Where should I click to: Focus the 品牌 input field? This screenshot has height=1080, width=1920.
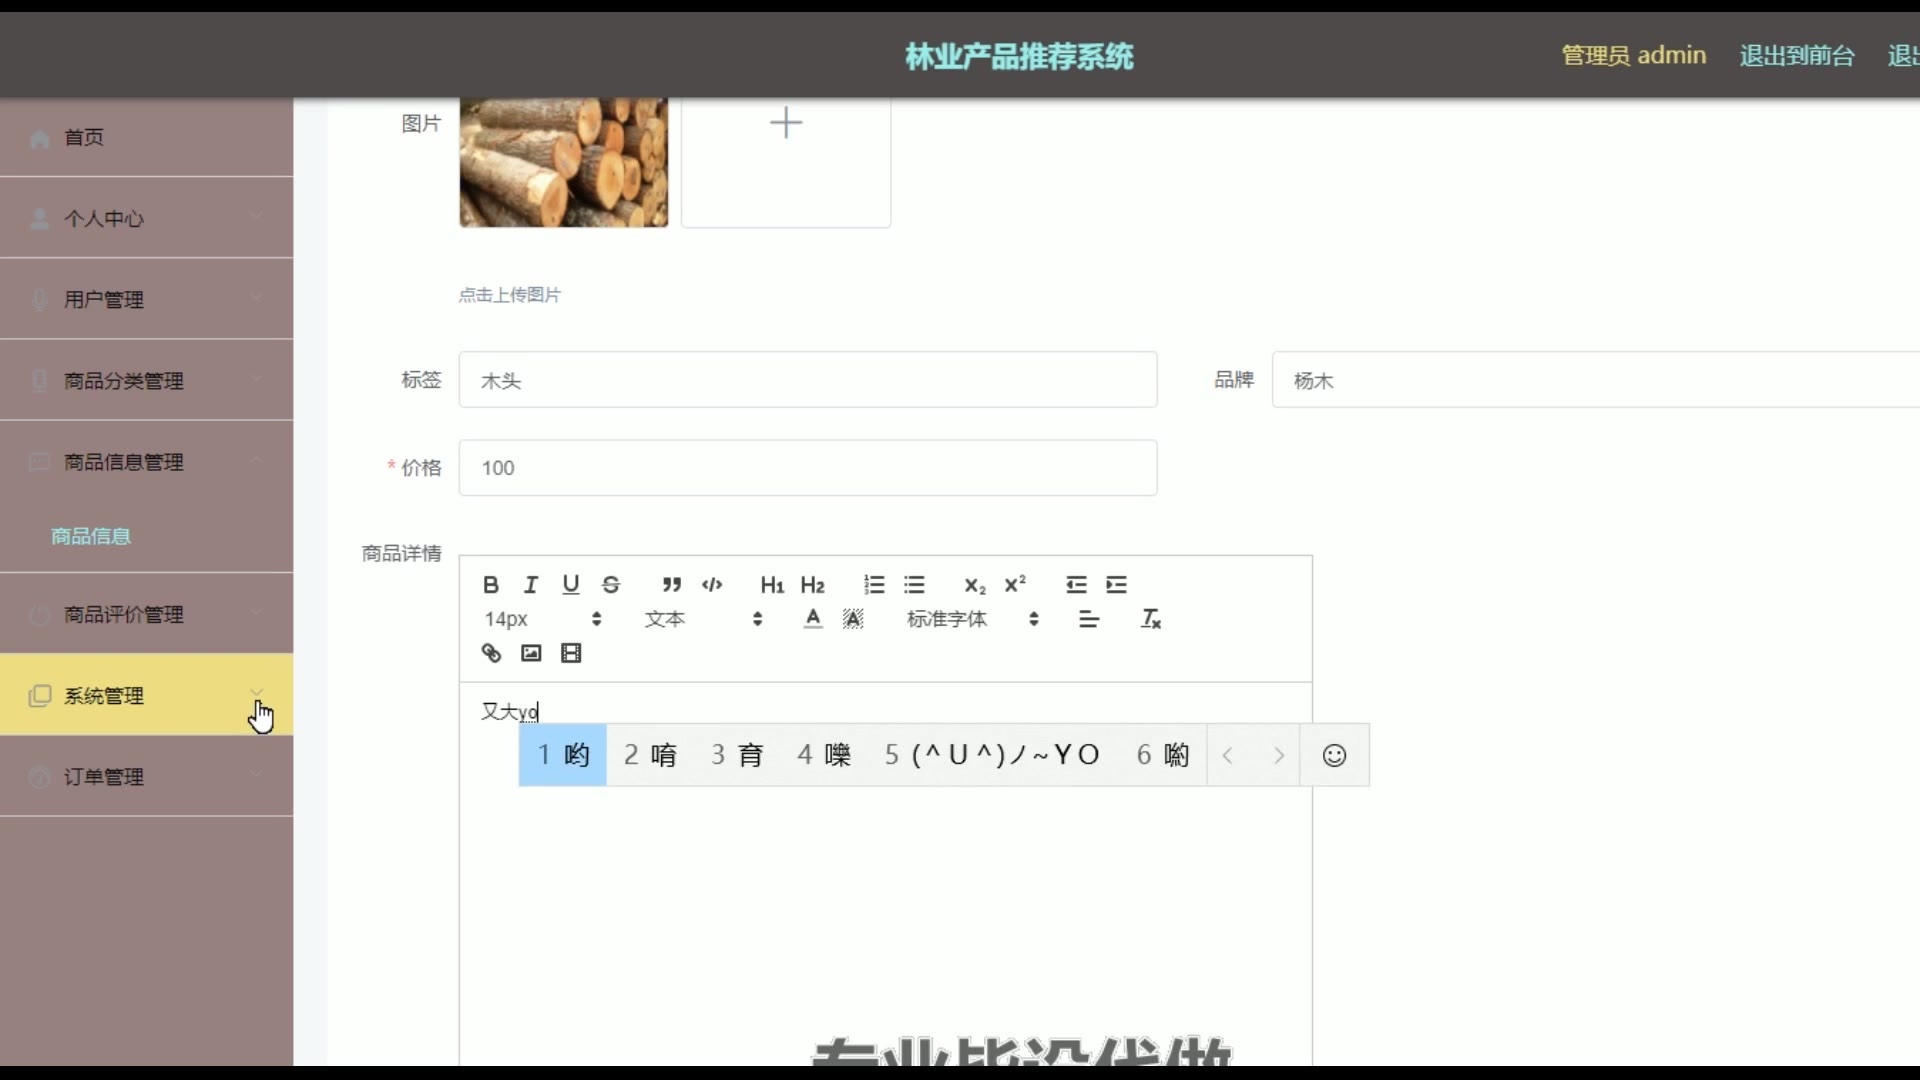click(x=1596, y=380)
